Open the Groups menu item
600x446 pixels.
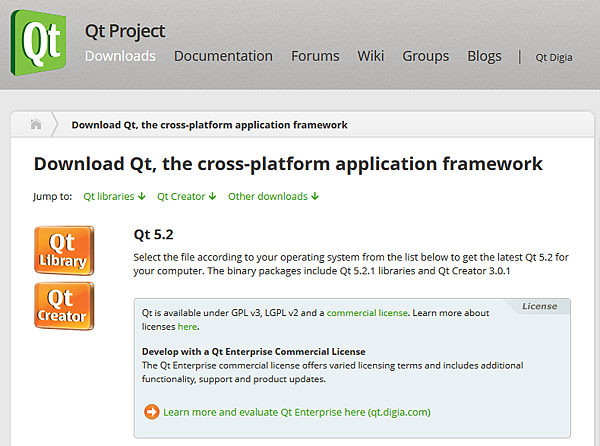coord(426,57)
